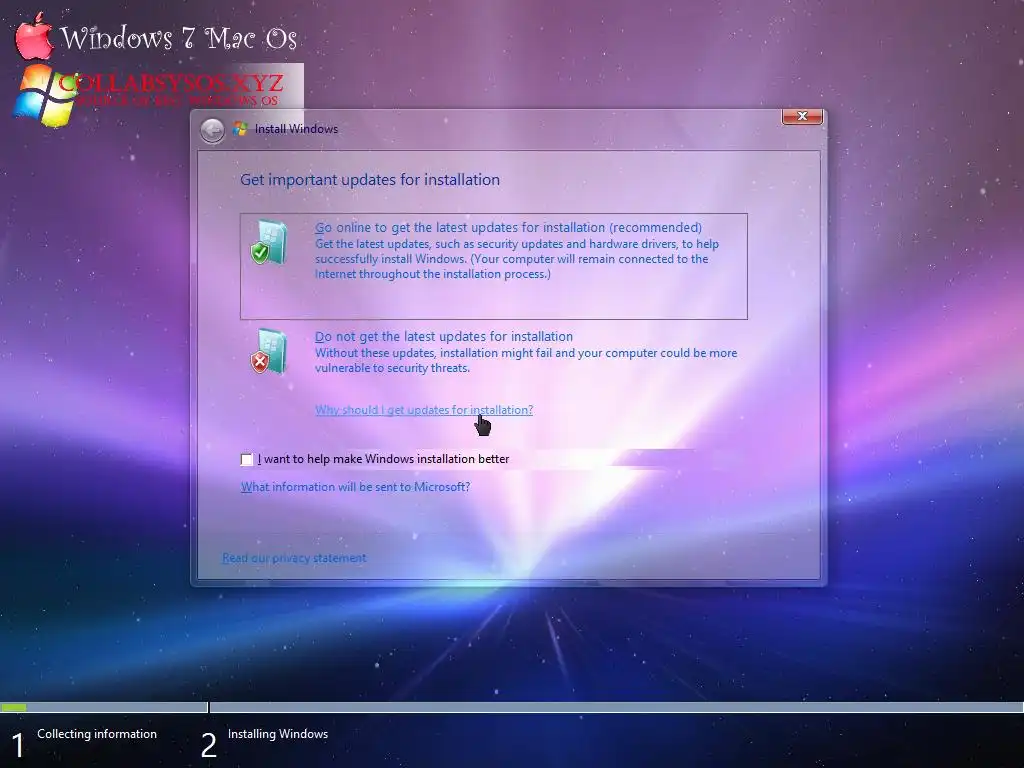Image resolution: width=1024 pixels, height=768 pixels.
Task: Open Why should I get updates link
Action: pos(424,410)
